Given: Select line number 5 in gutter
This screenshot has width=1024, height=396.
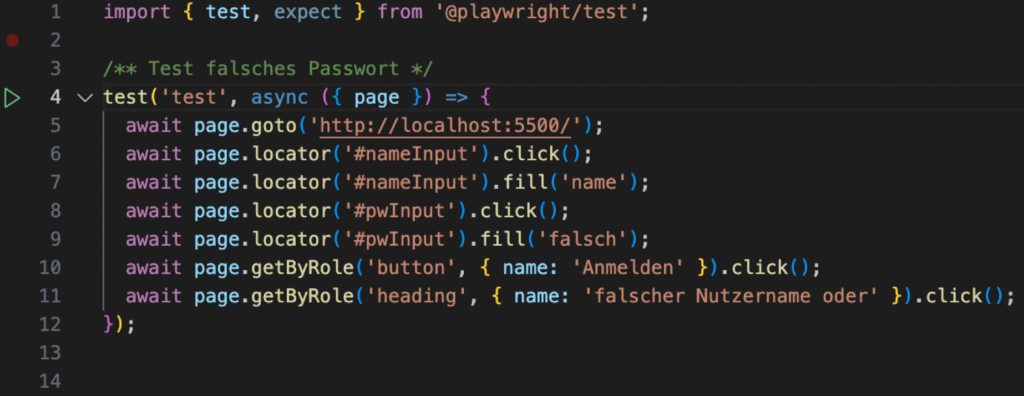Looking at the screenshot, I should click(55, 125).
